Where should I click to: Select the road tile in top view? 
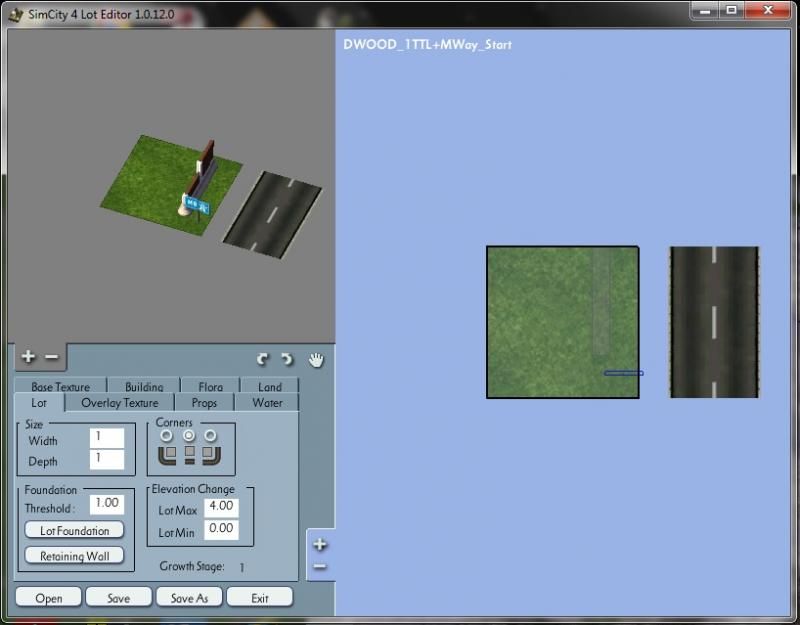pyautogui.click(x=714, y=322)
